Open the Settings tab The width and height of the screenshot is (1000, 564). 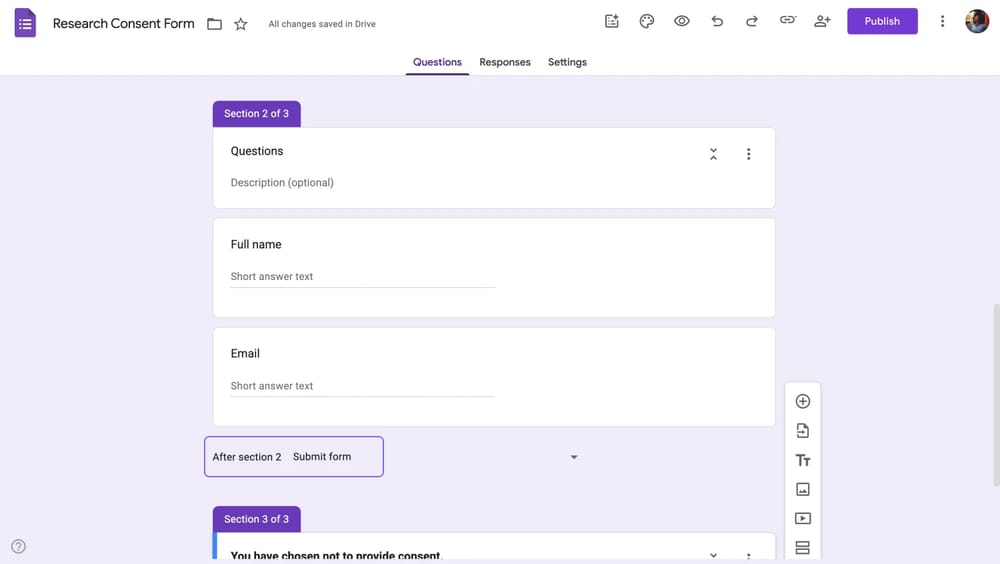pos(567,62)
